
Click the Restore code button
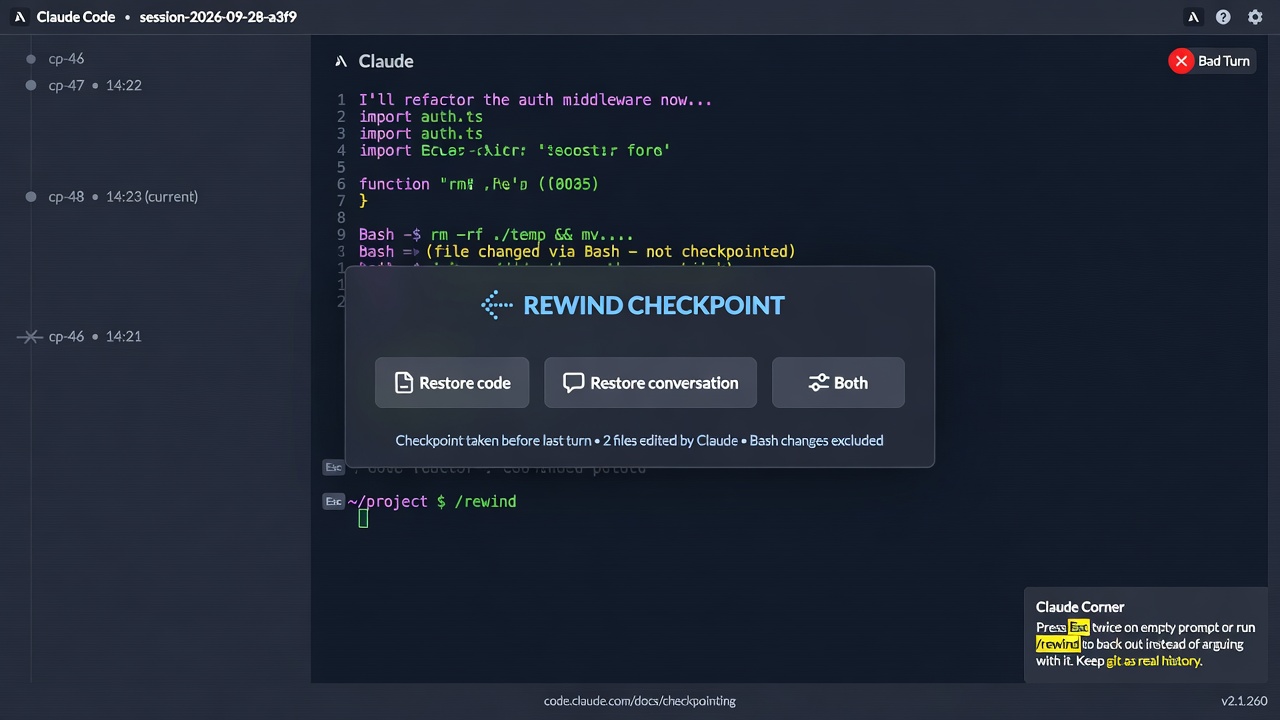tap(452, 383)
